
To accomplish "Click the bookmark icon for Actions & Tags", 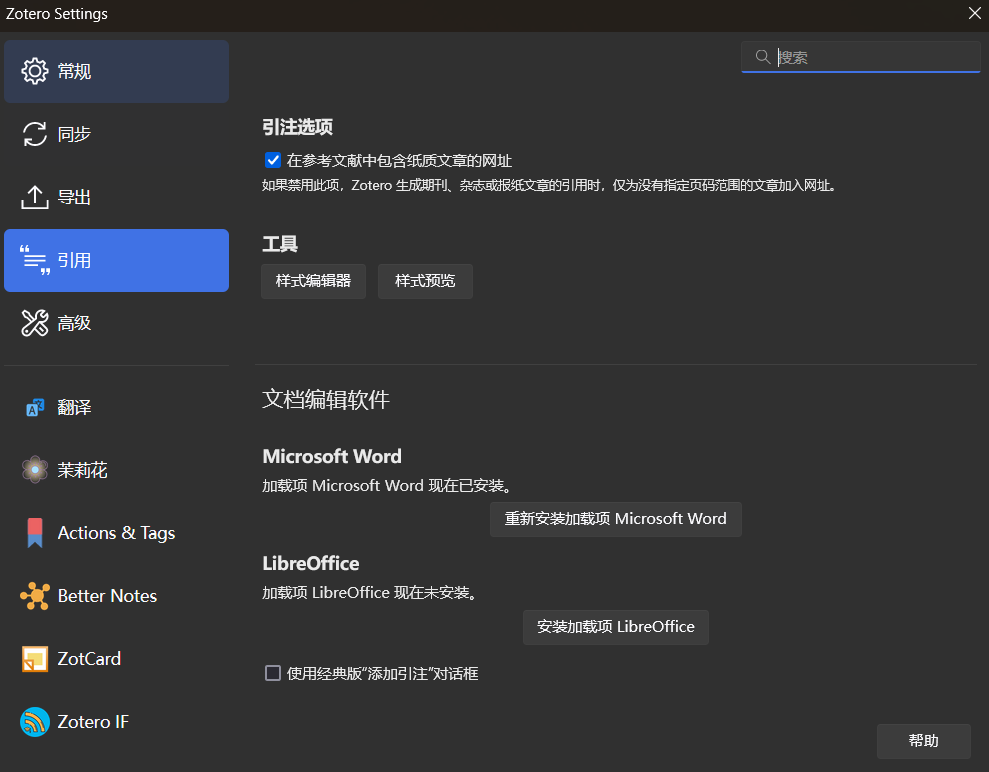I will 35,533.
